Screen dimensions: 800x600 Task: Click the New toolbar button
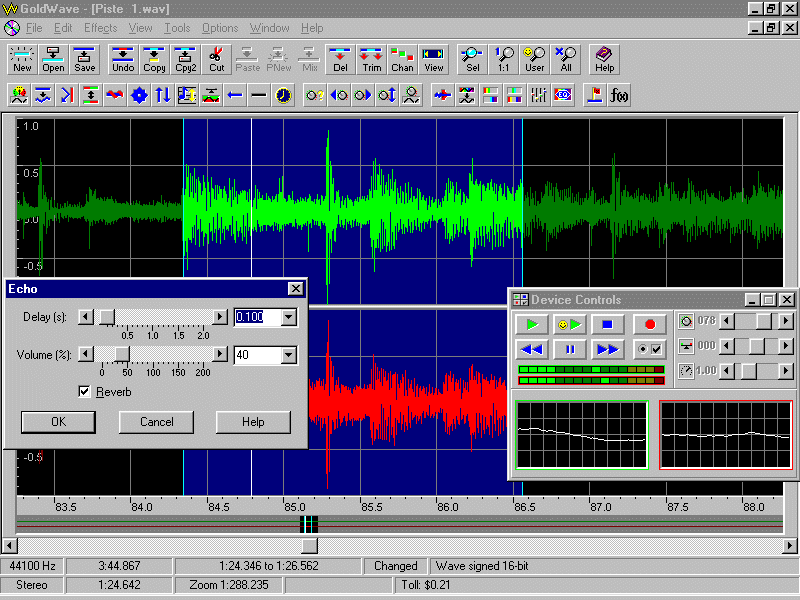tap(22, 60)
